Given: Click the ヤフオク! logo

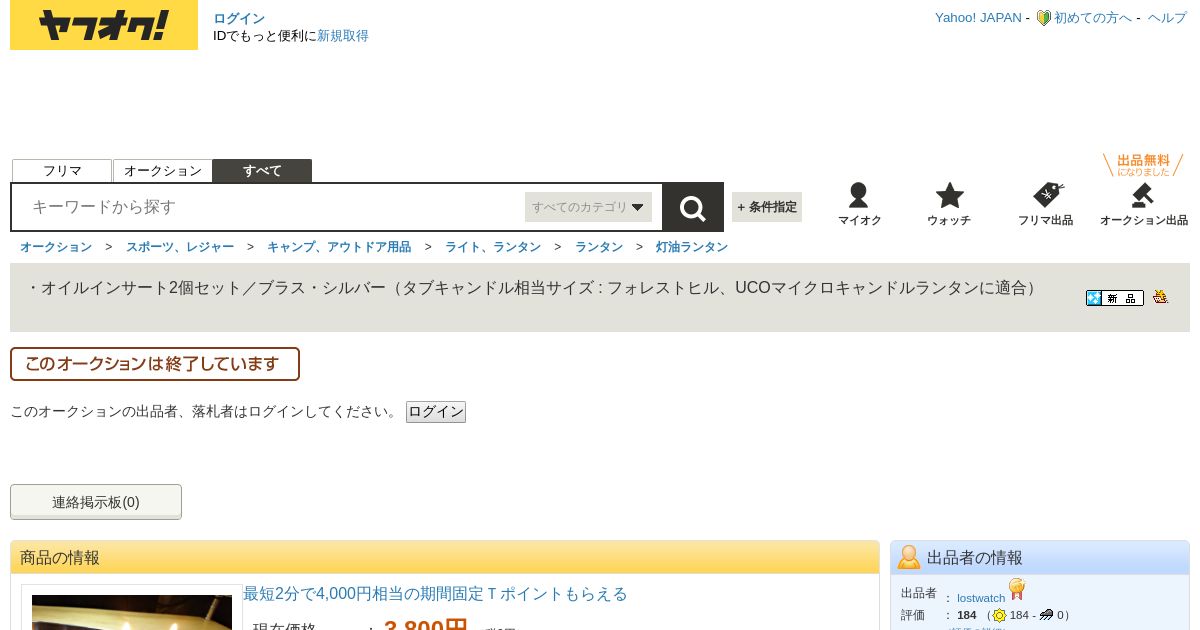Looking at the screenshot, I should tap(104, 25).
